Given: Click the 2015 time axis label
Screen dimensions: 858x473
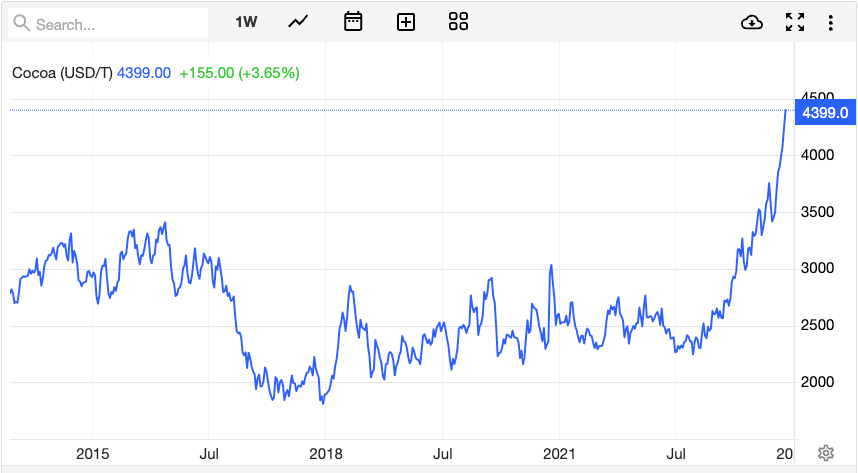Looking at the screenshot, I should pyautogui.click(x=92, y=454).
